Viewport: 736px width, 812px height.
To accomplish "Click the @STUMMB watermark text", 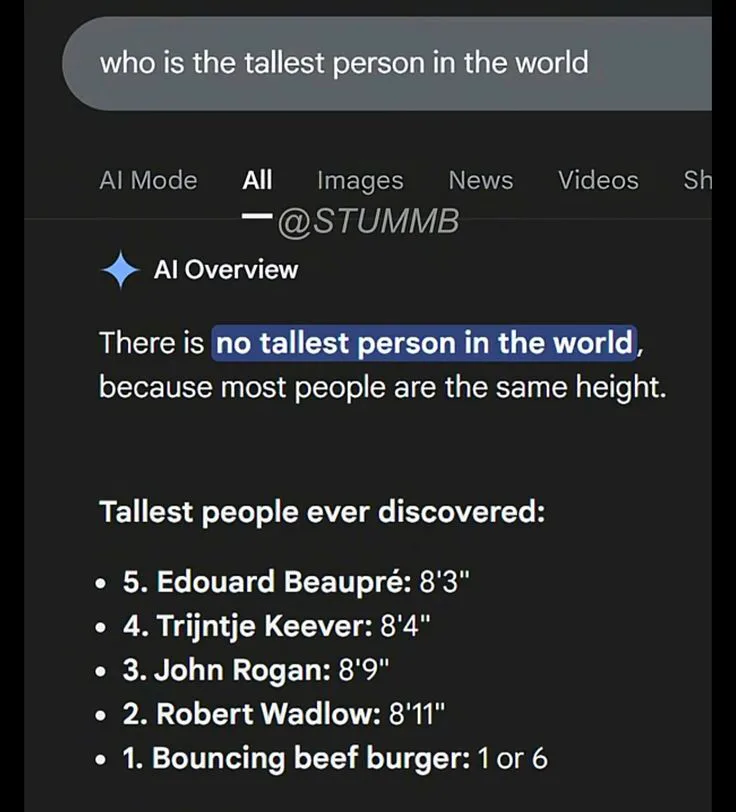I will [367, 221].
